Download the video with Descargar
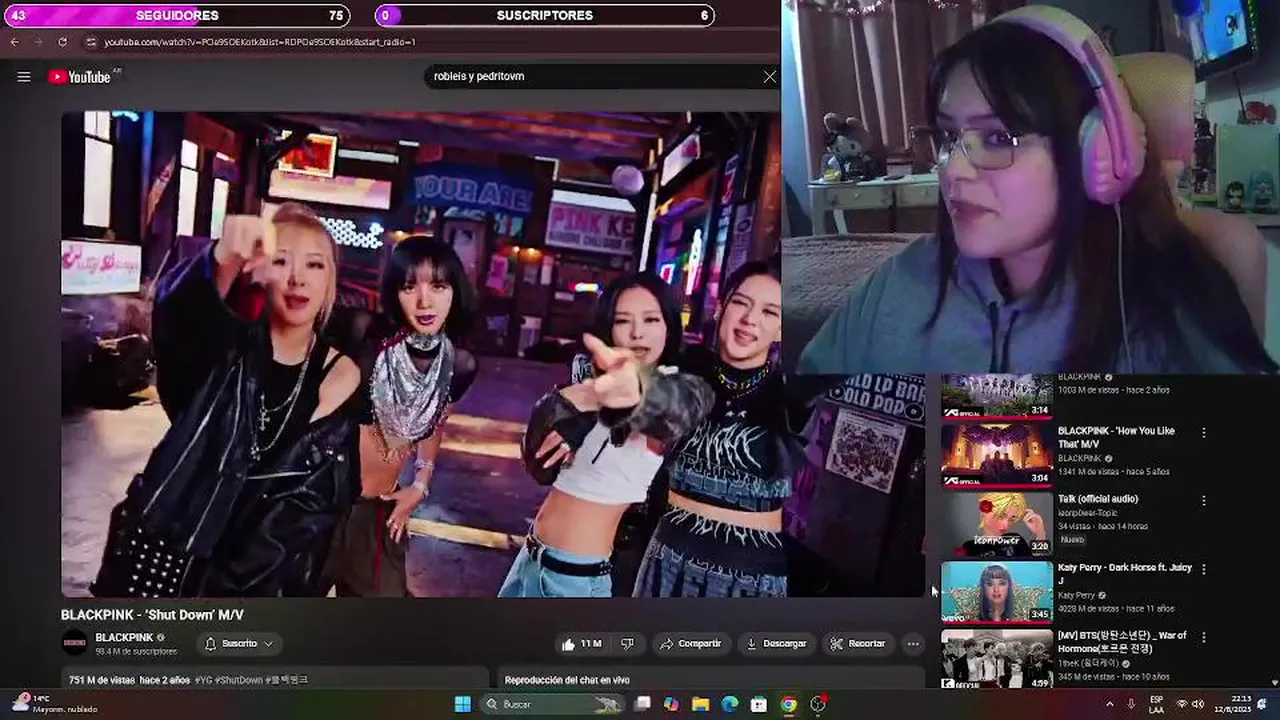 pos(776,644)
